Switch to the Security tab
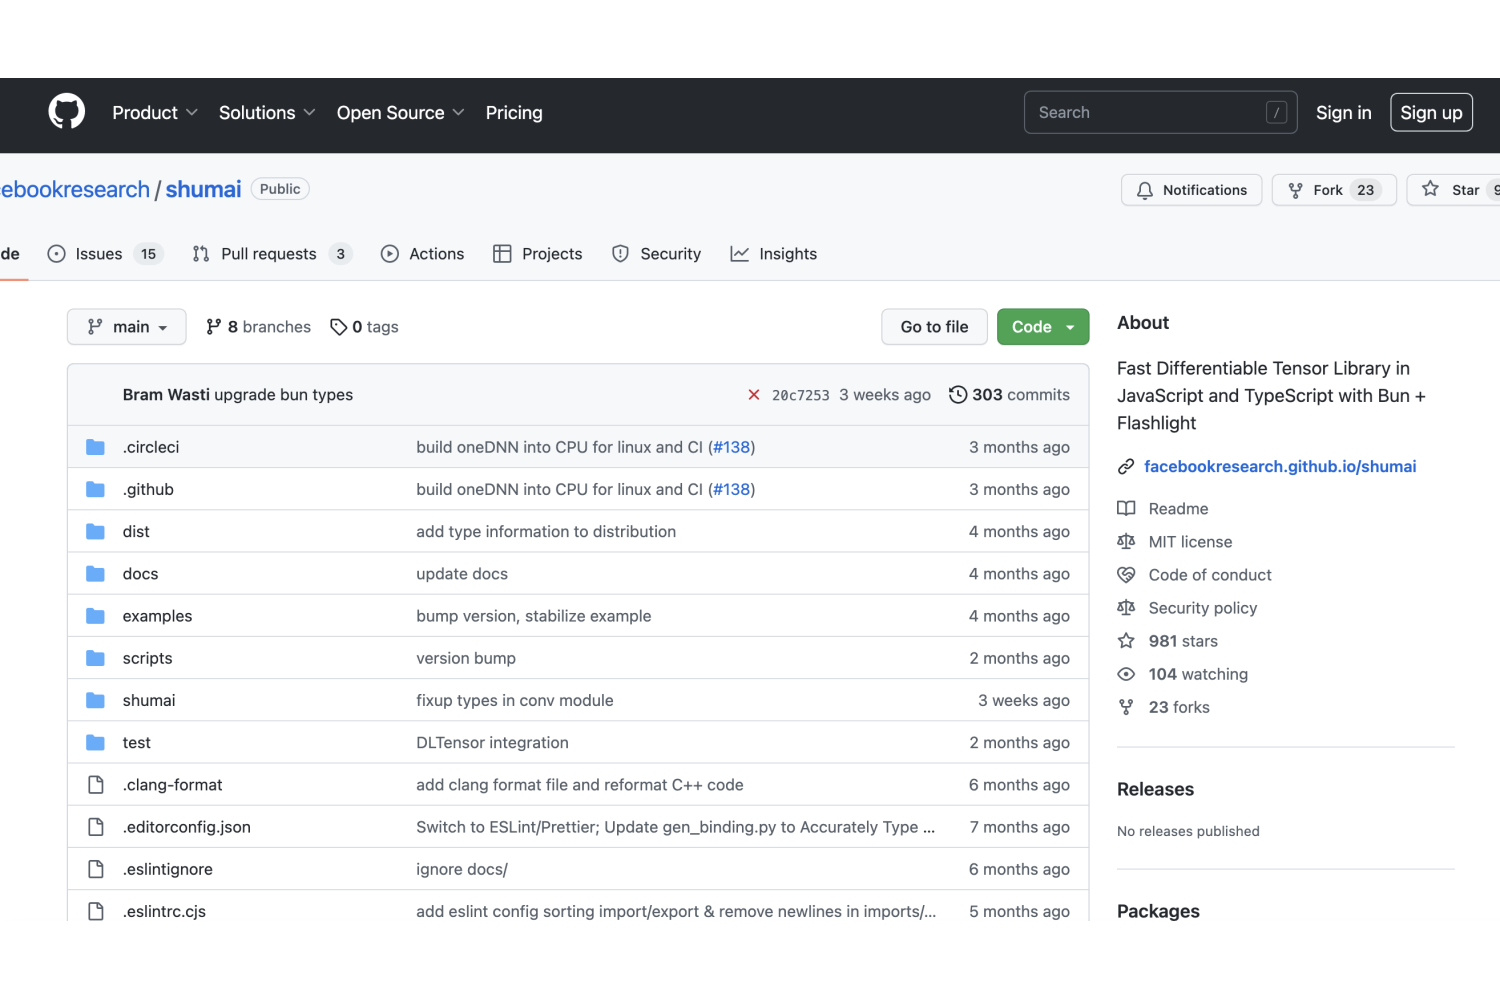This screenshot has height=1000, width=1500. pyautogui.click(x=657, y=254)
